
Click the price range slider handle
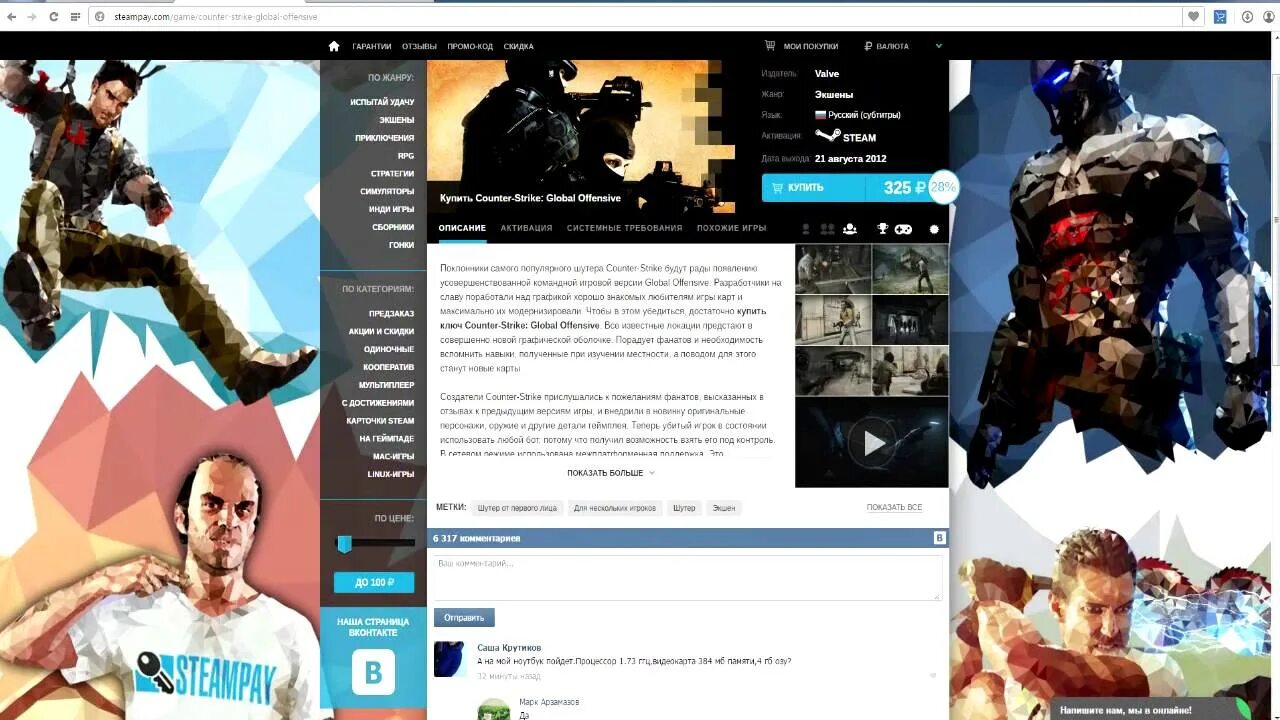point(344,543)
